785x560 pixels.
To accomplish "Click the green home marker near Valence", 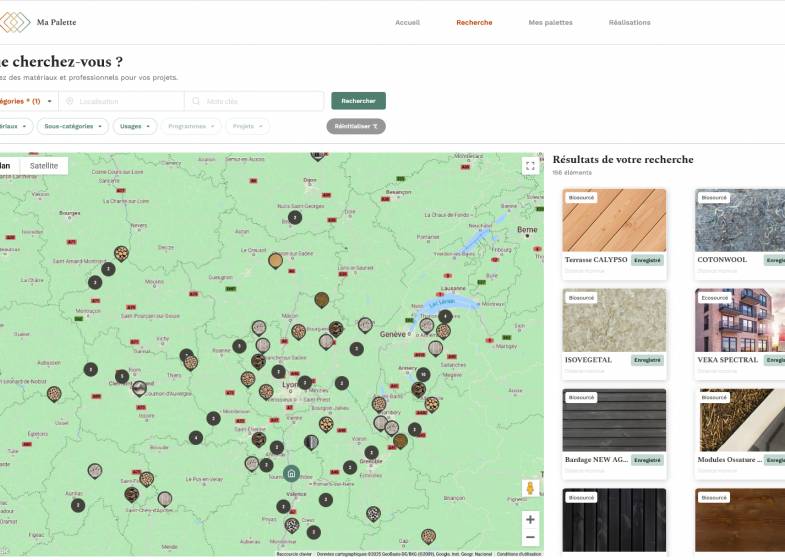I will tap(290, 473).
